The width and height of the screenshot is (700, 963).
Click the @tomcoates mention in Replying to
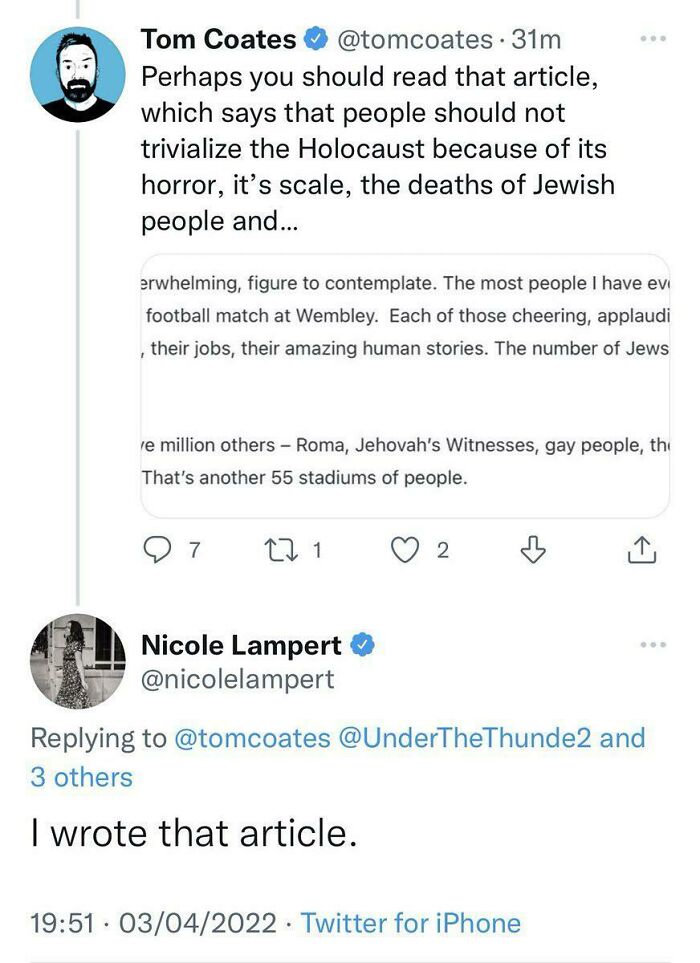click(x=252, y=738)
